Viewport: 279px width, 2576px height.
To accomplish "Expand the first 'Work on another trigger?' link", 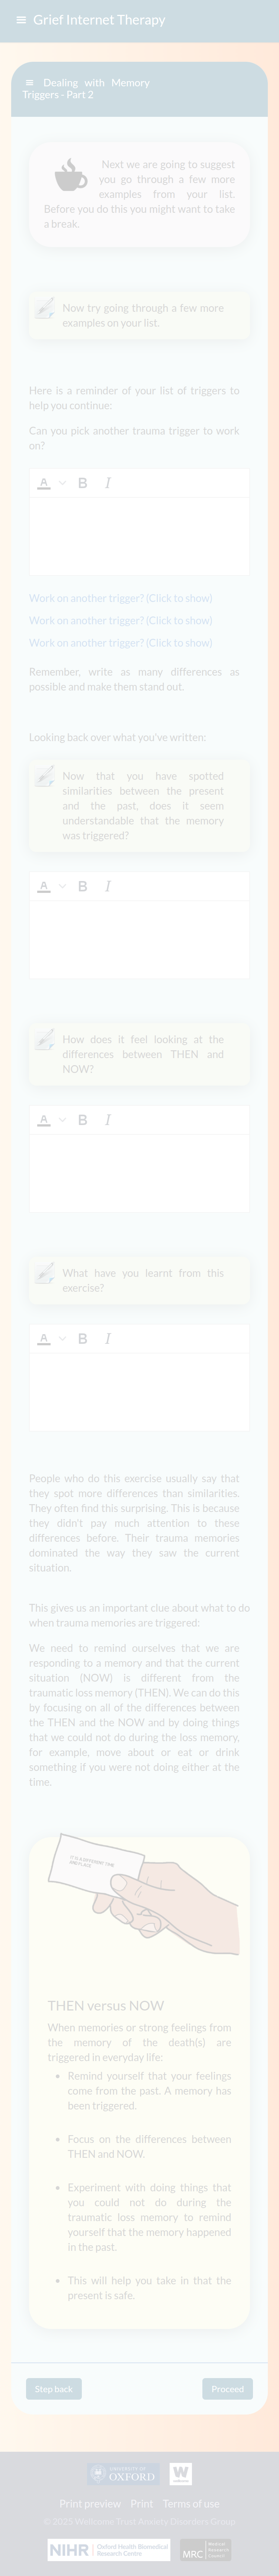I will pyautogui.click(x=121, y=598).
